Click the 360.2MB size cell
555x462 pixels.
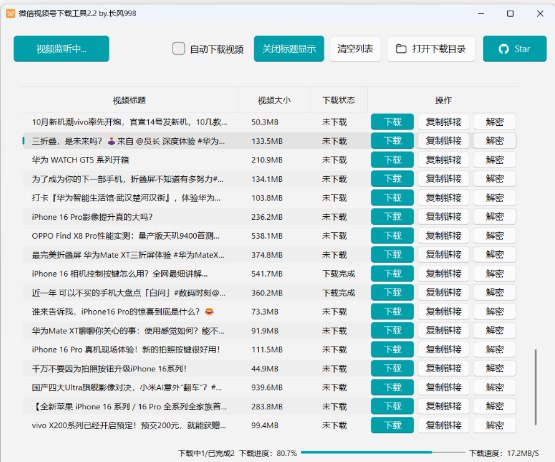[267, 293]
